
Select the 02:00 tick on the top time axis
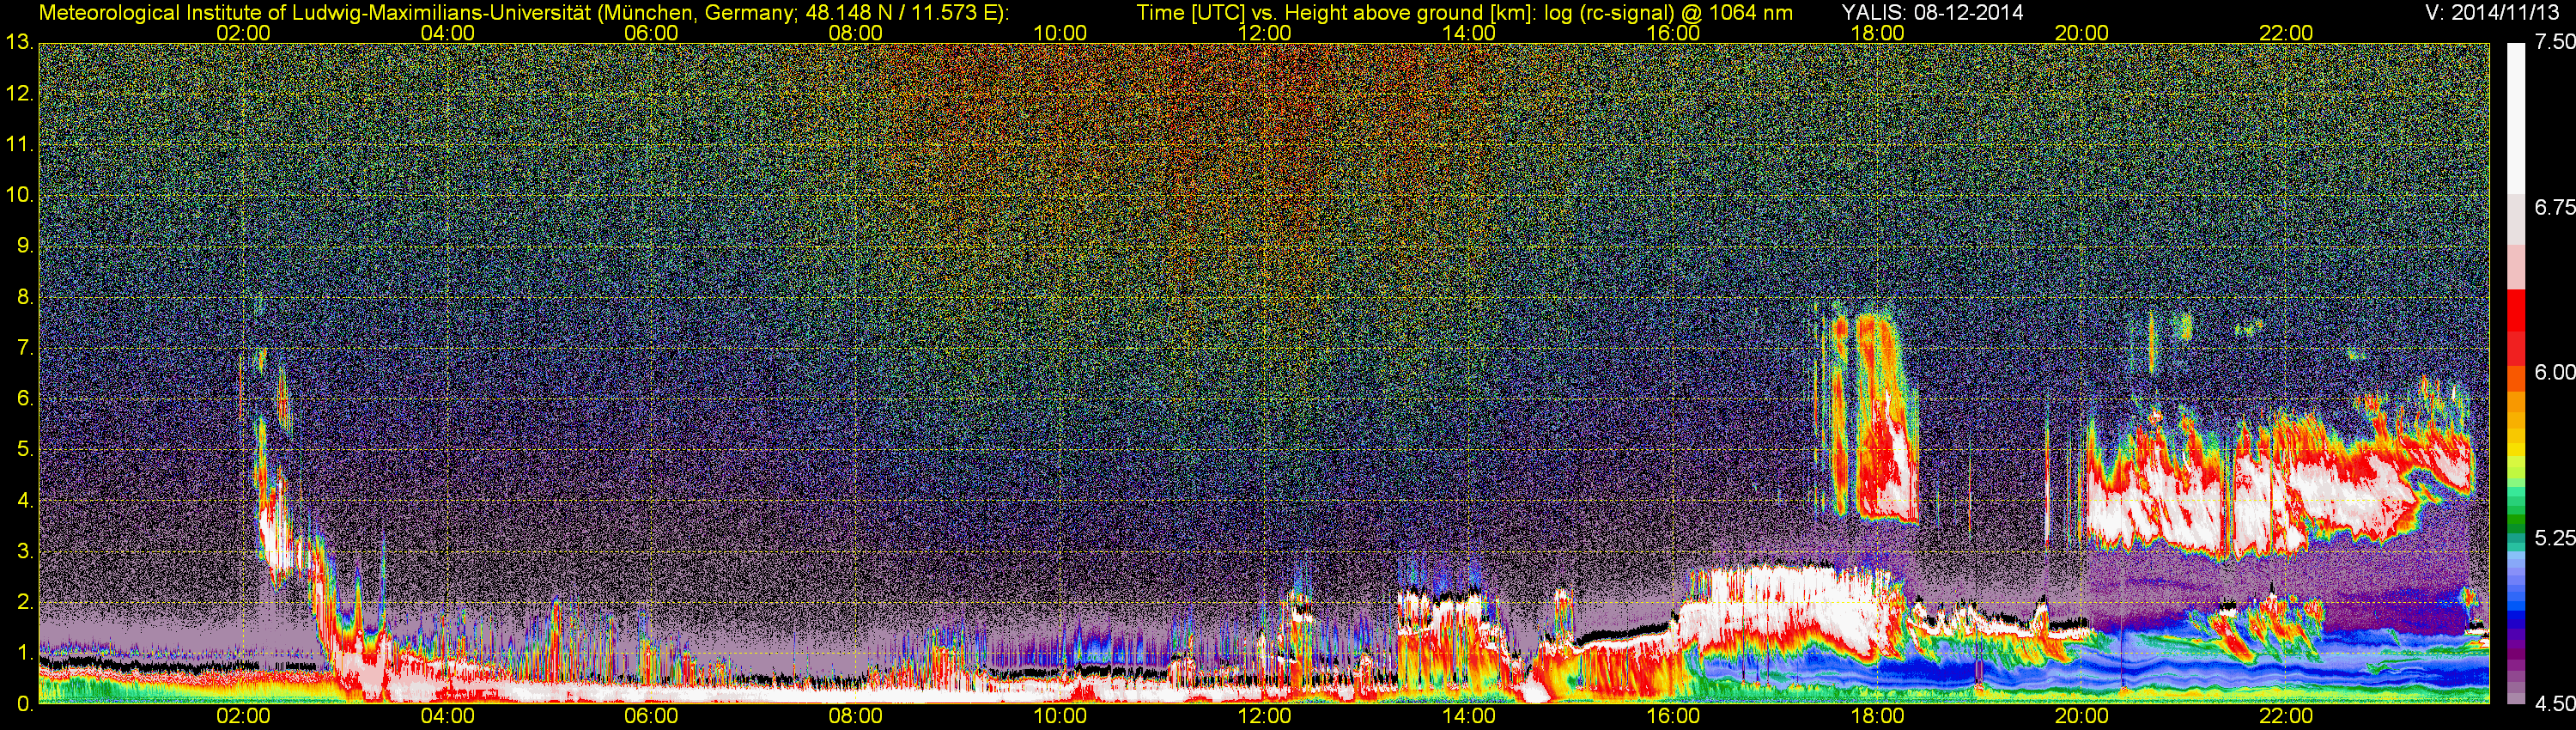click(x=243, y=33)
